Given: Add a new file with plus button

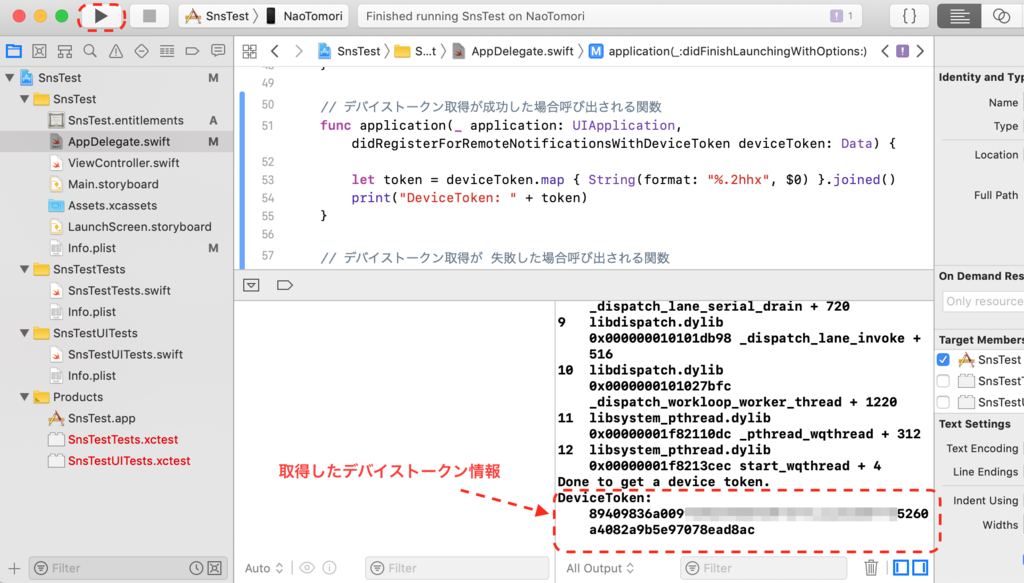Looking at the screenshot, I should (14, 568).
